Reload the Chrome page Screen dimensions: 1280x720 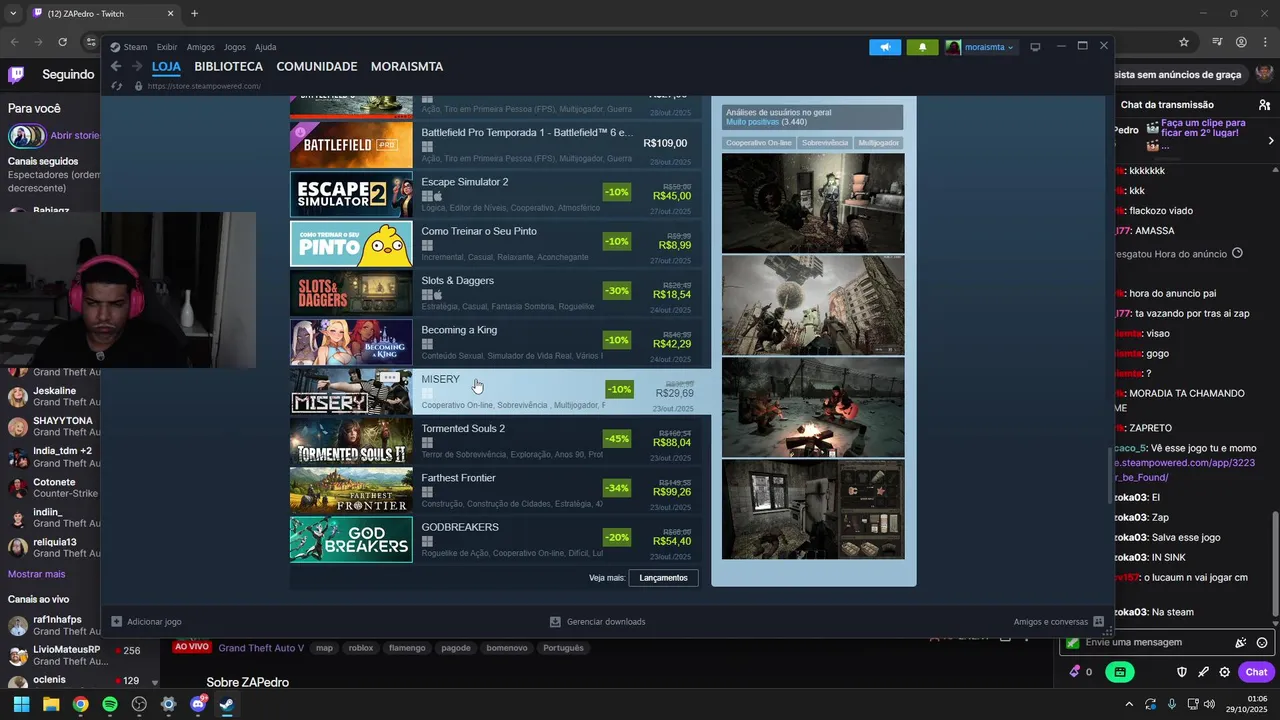click(x=62, y=42)
